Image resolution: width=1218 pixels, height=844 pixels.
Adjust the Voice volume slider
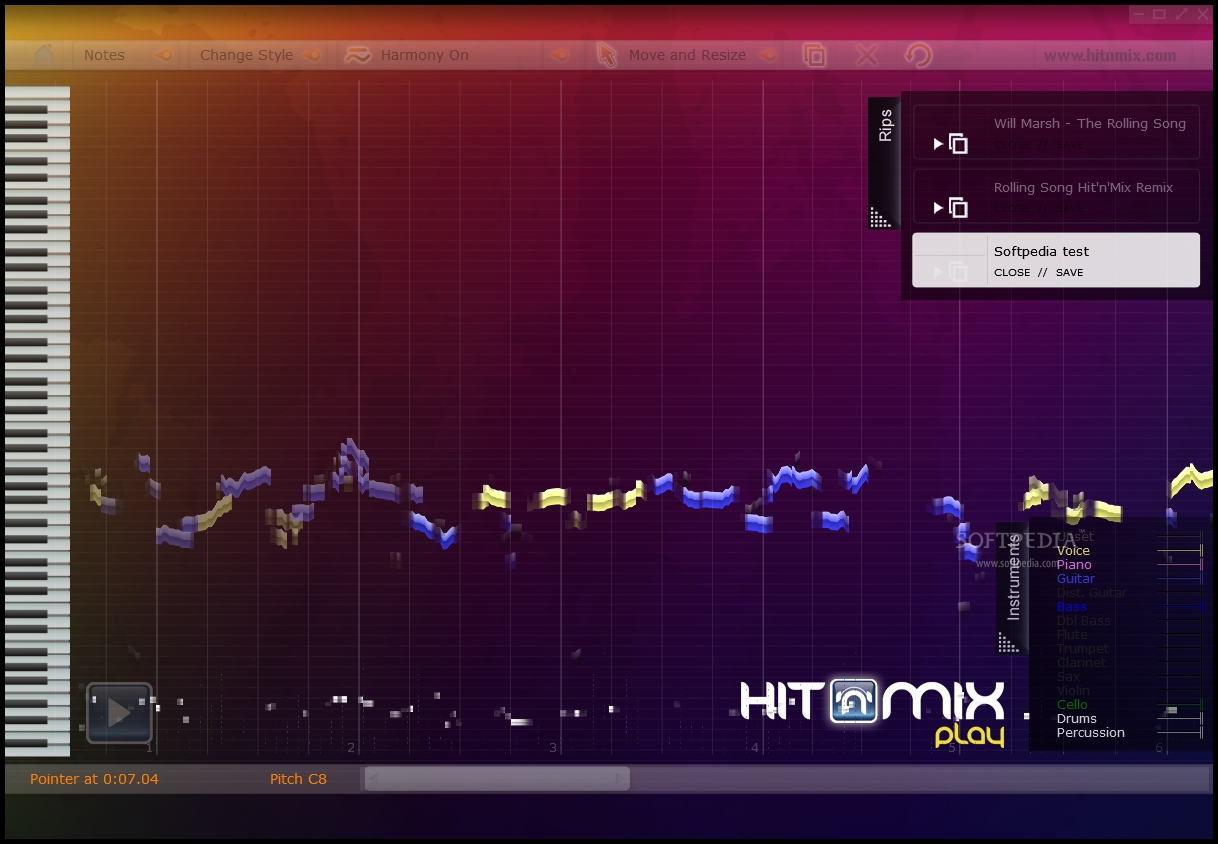point(1180,551)
